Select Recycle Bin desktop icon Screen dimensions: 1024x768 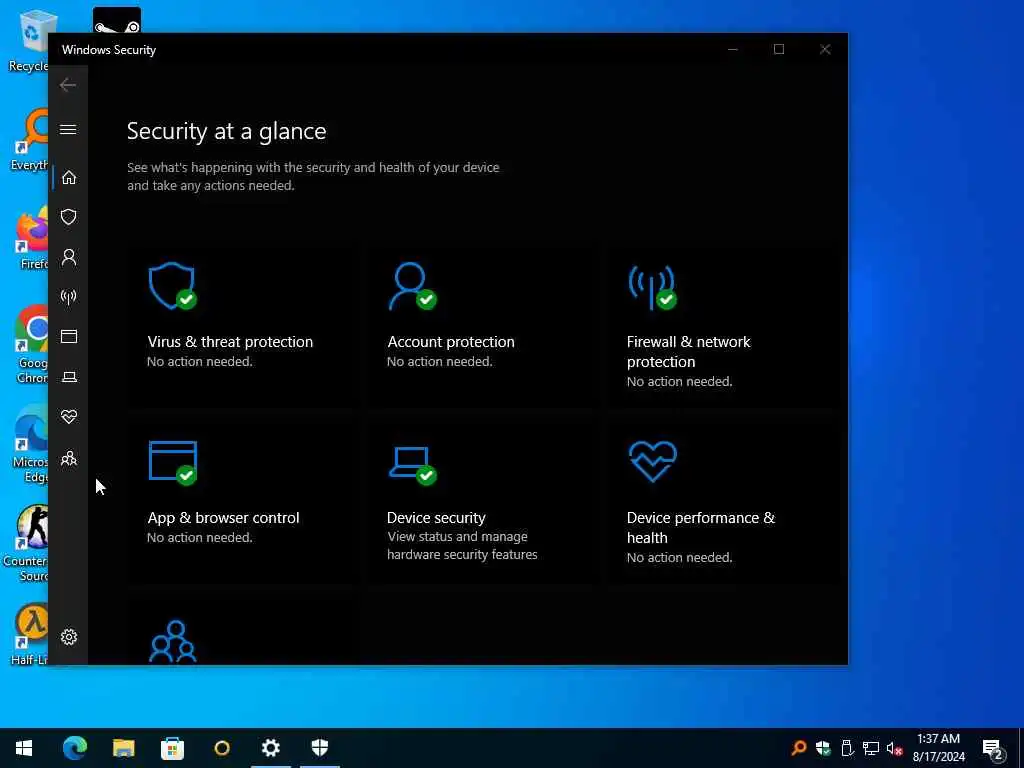[29, 40]
